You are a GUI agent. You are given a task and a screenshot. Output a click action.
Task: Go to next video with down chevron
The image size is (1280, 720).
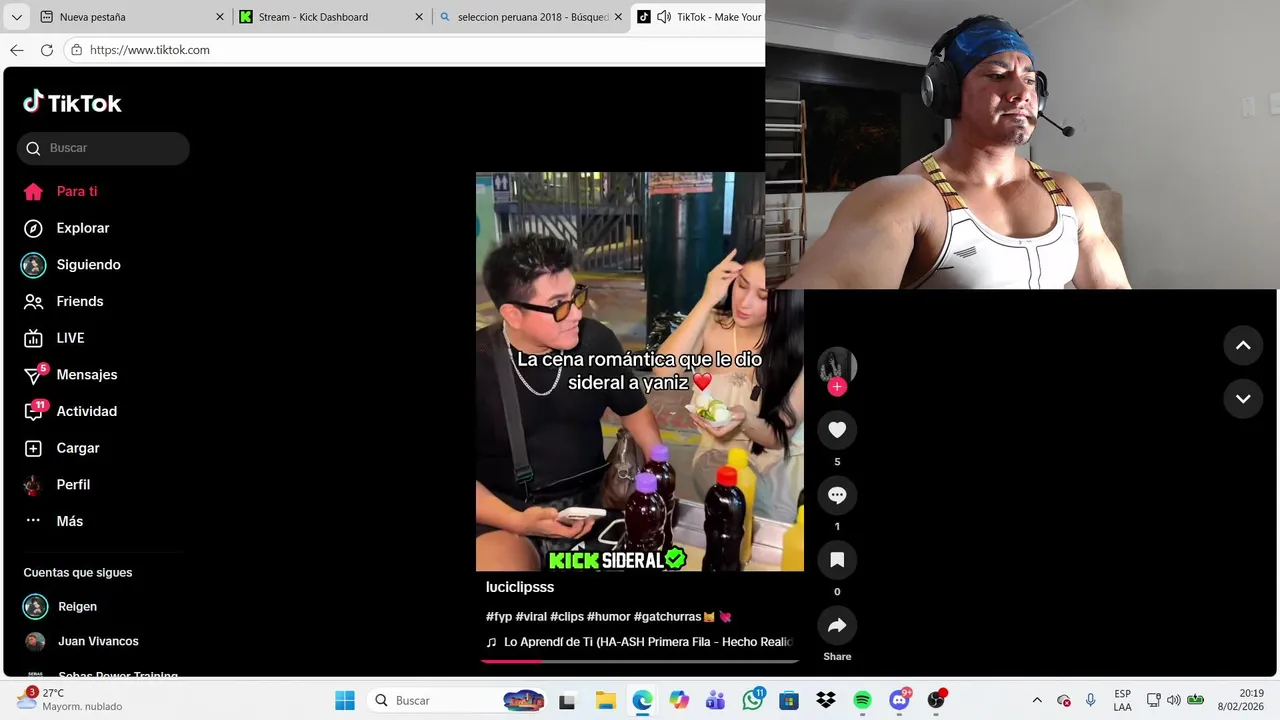click(x=1243, y=398)
